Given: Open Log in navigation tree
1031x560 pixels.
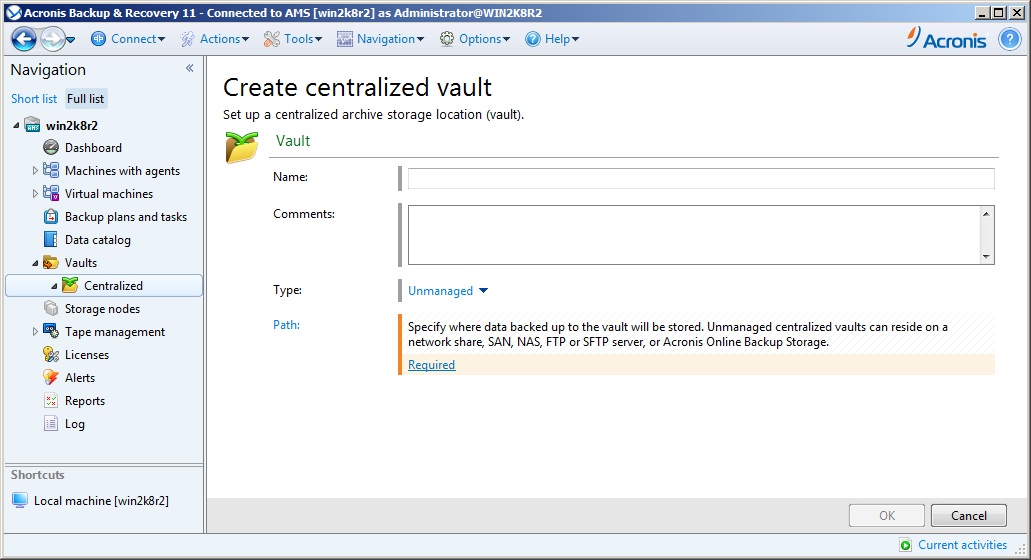Looking at the screenshot, I should [x=74, y=424].
